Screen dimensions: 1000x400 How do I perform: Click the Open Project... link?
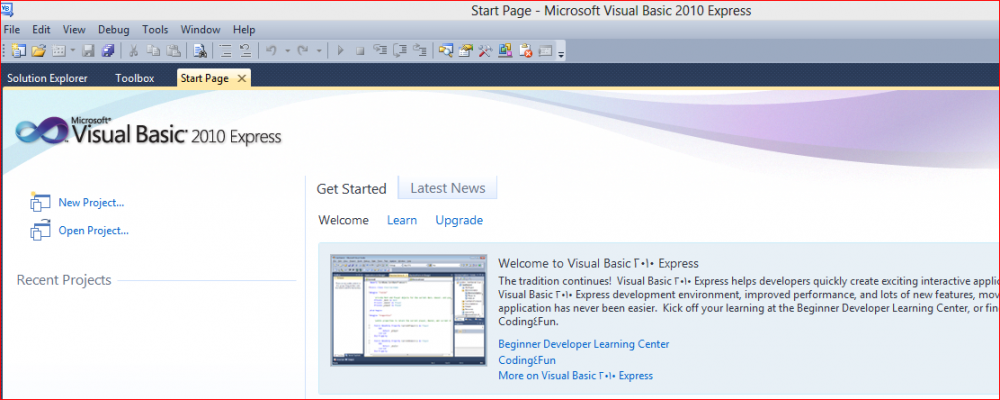coord(93,231)
